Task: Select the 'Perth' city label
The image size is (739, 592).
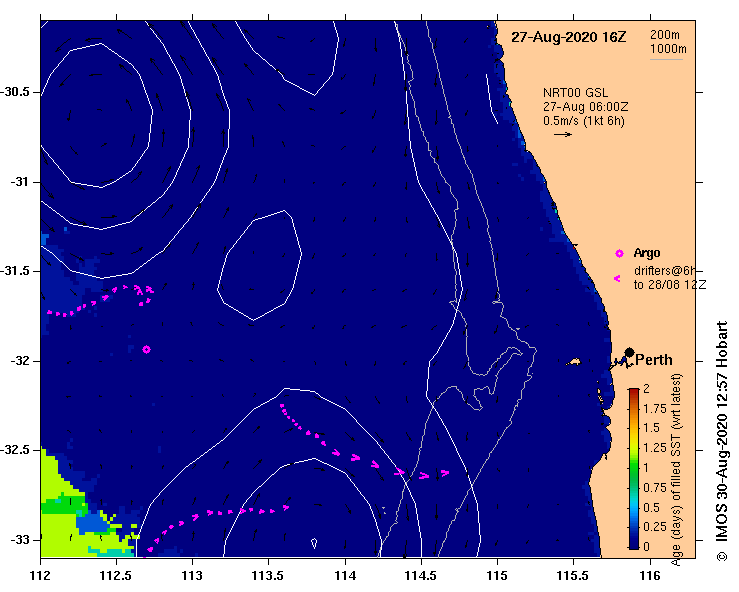Action: coord(654,361)
